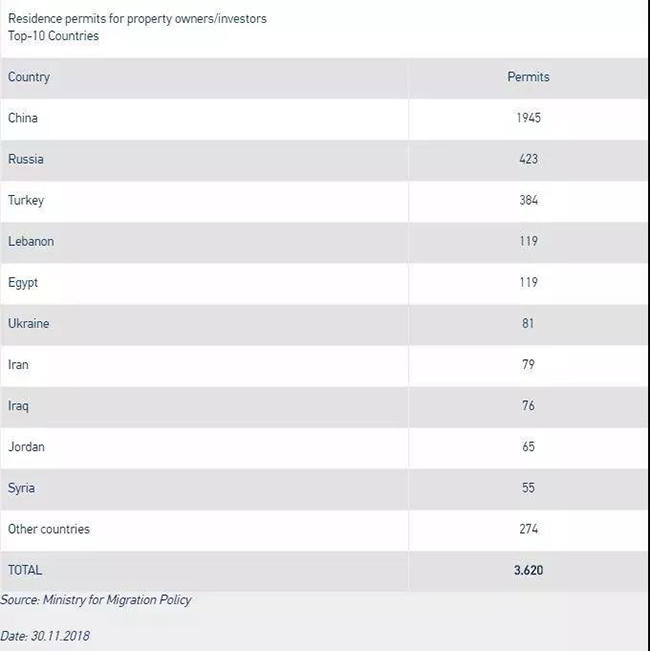650x651 pixels.
Task: Select the Jordan row label
Action: point(26,446)
